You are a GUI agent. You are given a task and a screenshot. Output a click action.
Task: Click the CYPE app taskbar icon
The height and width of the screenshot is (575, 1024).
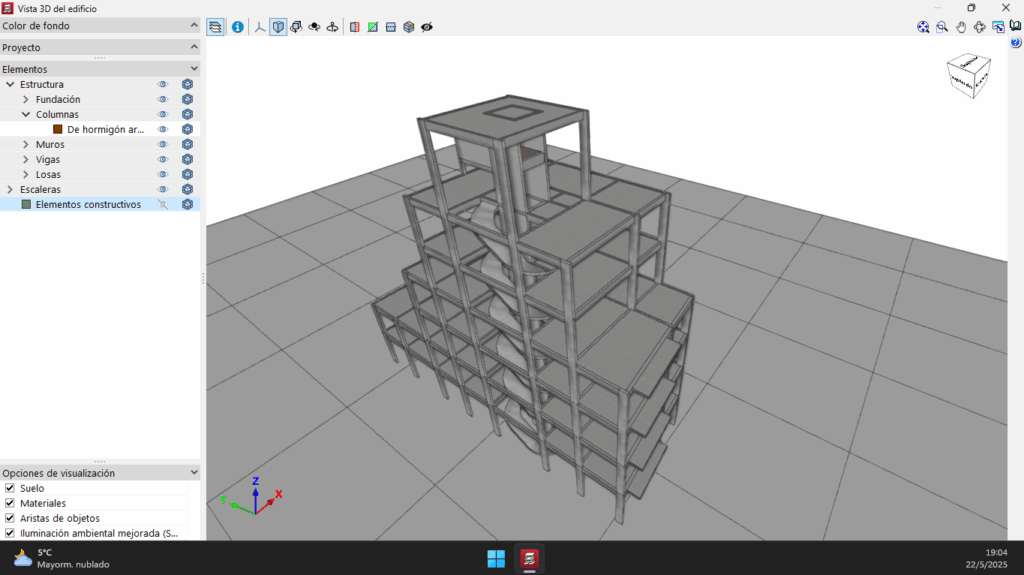[529, 559]
